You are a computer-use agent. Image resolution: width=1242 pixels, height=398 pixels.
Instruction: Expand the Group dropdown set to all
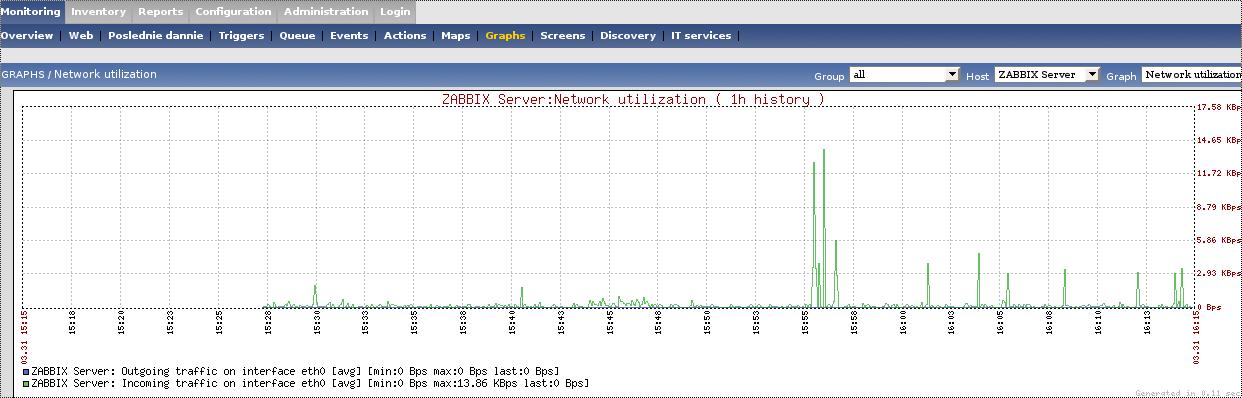[x=904, y=75]
